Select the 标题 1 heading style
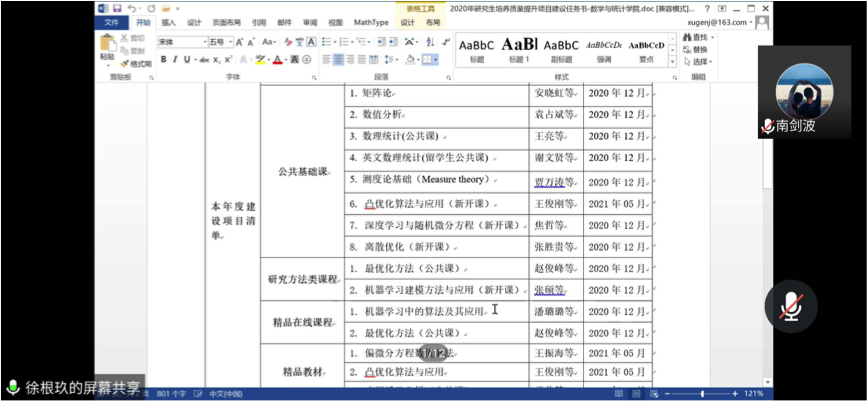 tap(519, 50)
